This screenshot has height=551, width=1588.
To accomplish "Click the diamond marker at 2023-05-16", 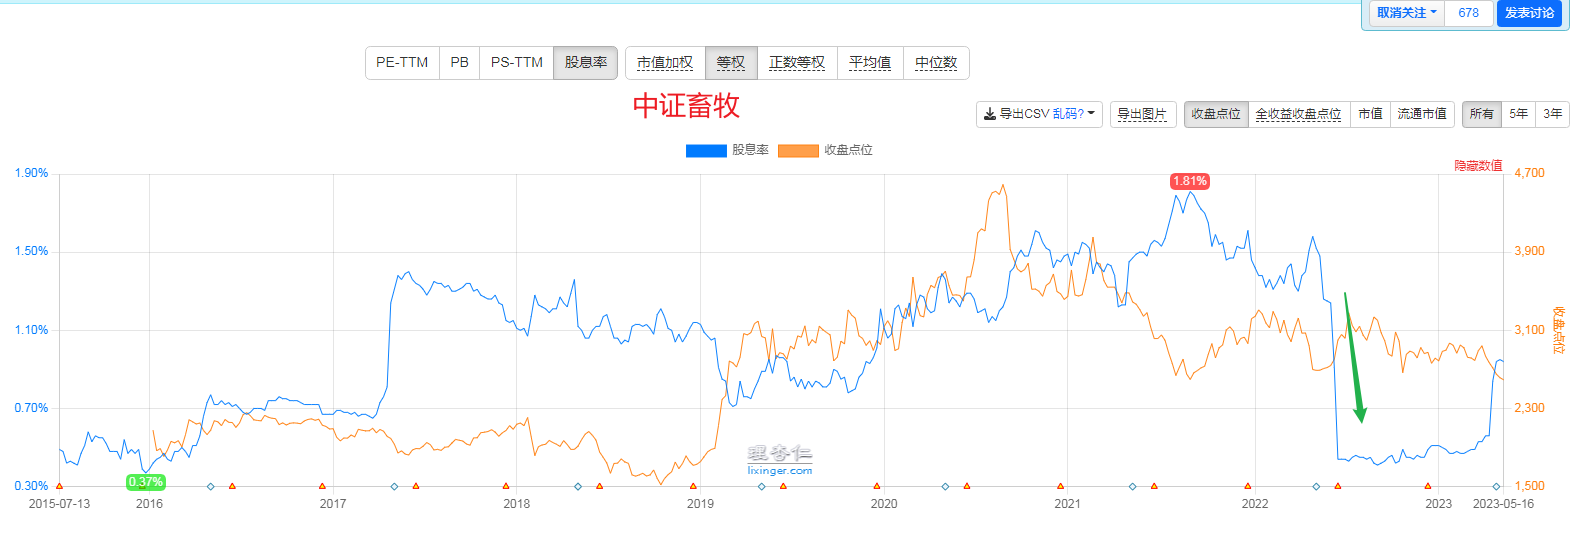I will [x=1497, y=486].
